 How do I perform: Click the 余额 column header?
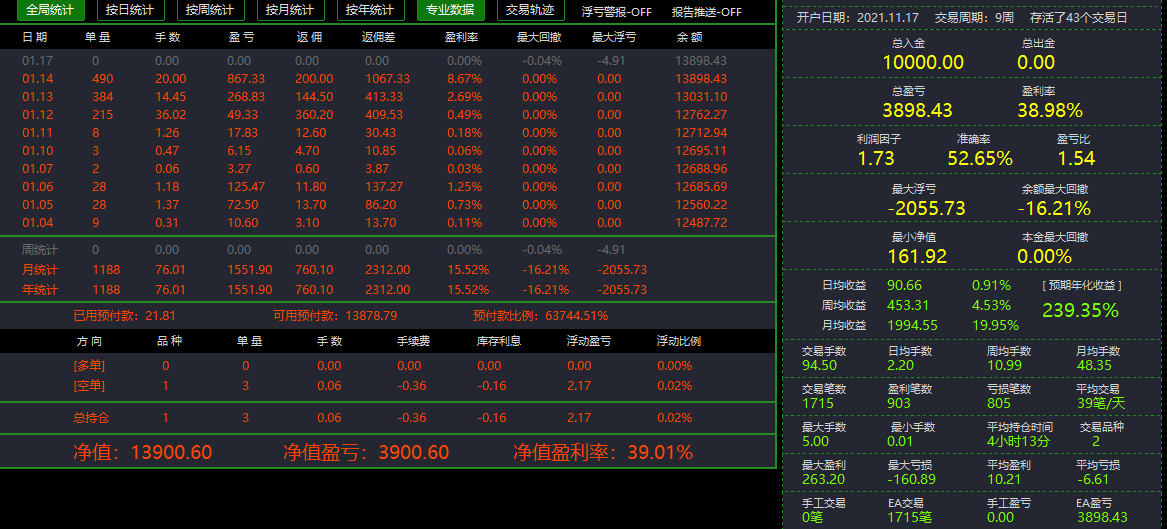[x=688, y=37]
